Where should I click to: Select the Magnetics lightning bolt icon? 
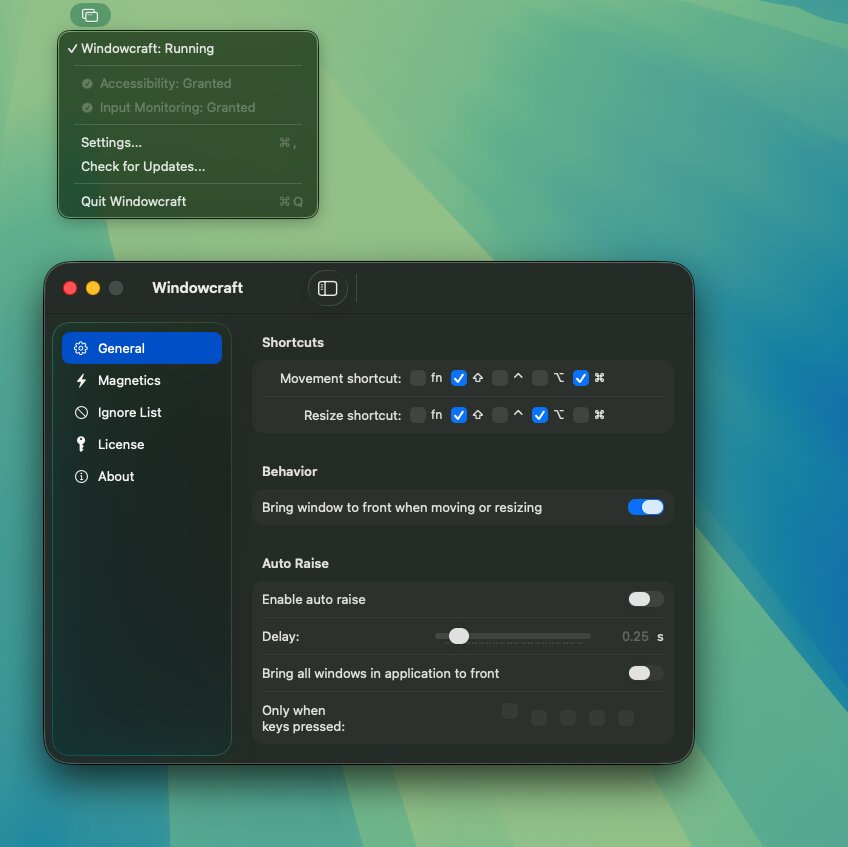pos(81,380)
